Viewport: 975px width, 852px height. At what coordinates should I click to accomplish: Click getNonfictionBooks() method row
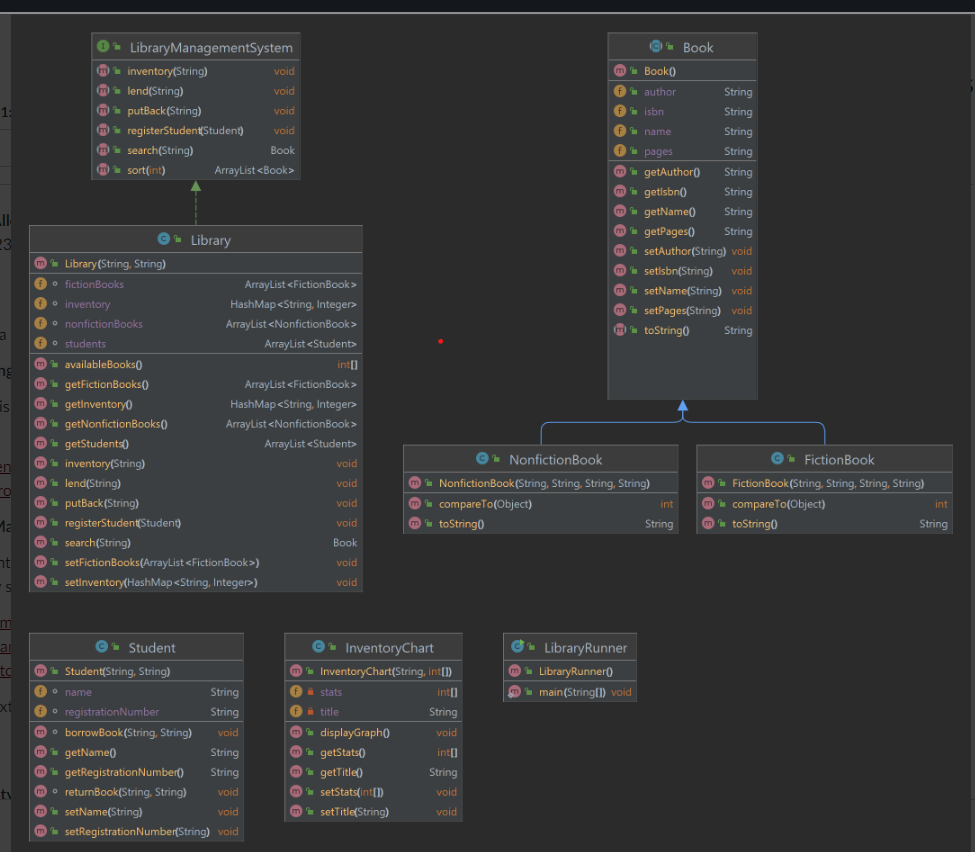[x=196, y=424]
